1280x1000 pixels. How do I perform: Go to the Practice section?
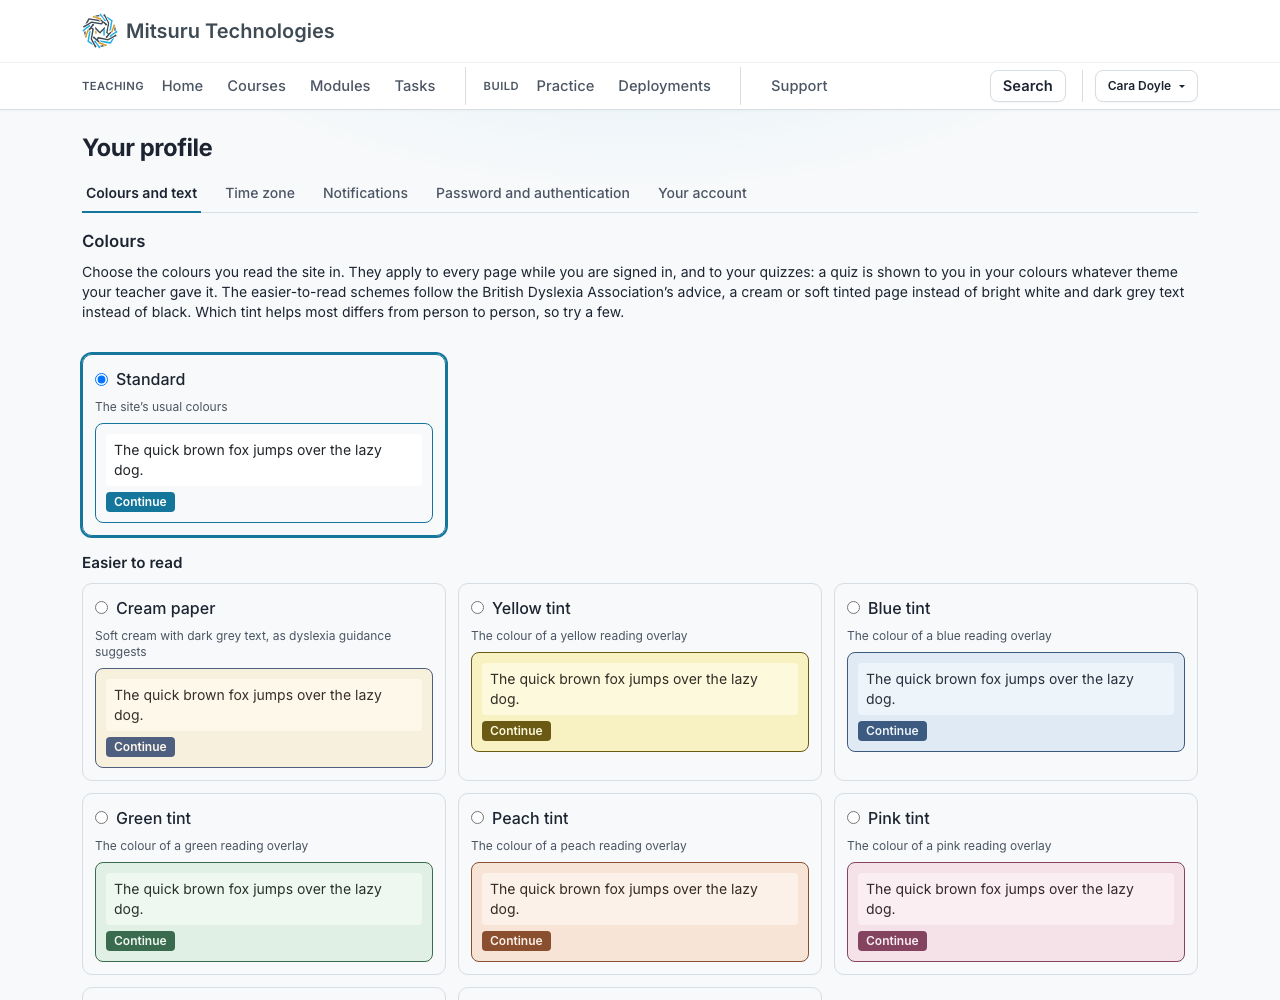coord(565,86)
